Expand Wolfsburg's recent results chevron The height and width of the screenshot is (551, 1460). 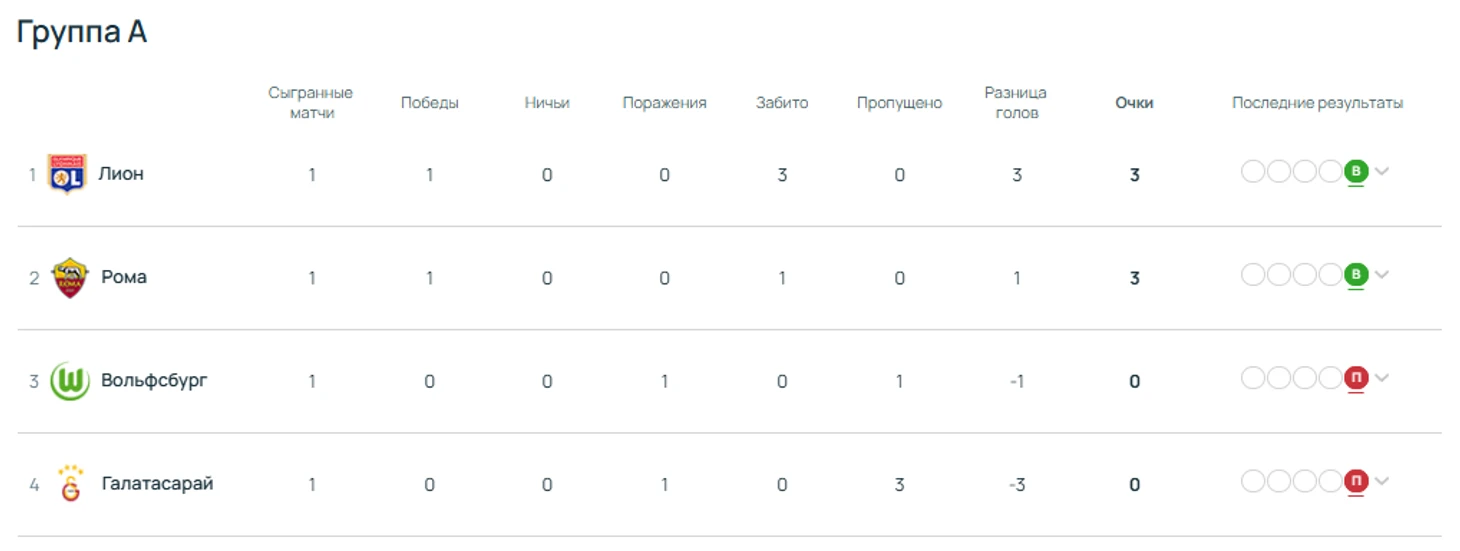point(1382,378)
